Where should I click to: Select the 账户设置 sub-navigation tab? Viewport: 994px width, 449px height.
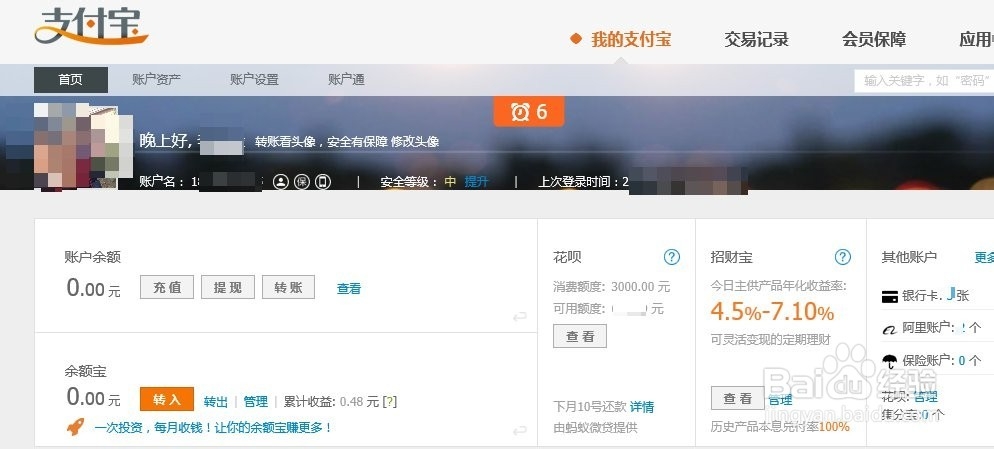[x=254, y=80]
